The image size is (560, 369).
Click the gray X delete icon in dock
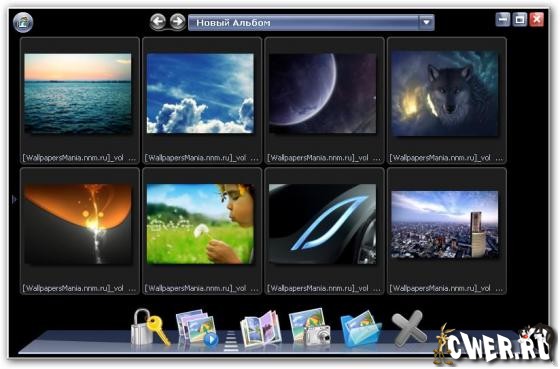pos(409,328)
